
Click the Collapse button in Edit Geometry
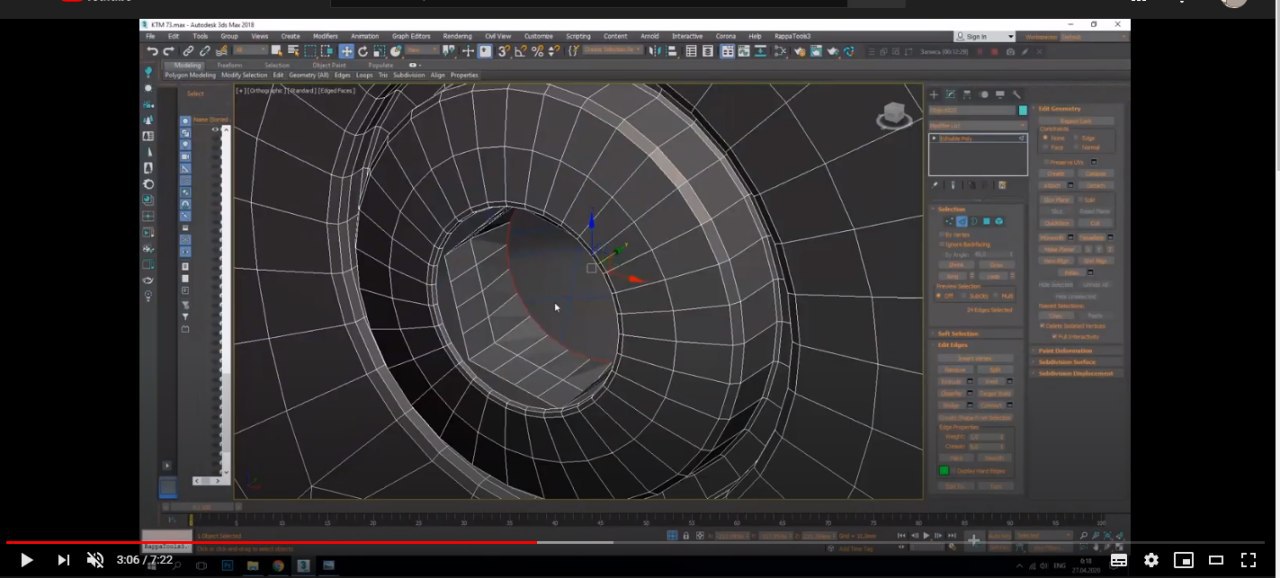(x=1097, y=173)
